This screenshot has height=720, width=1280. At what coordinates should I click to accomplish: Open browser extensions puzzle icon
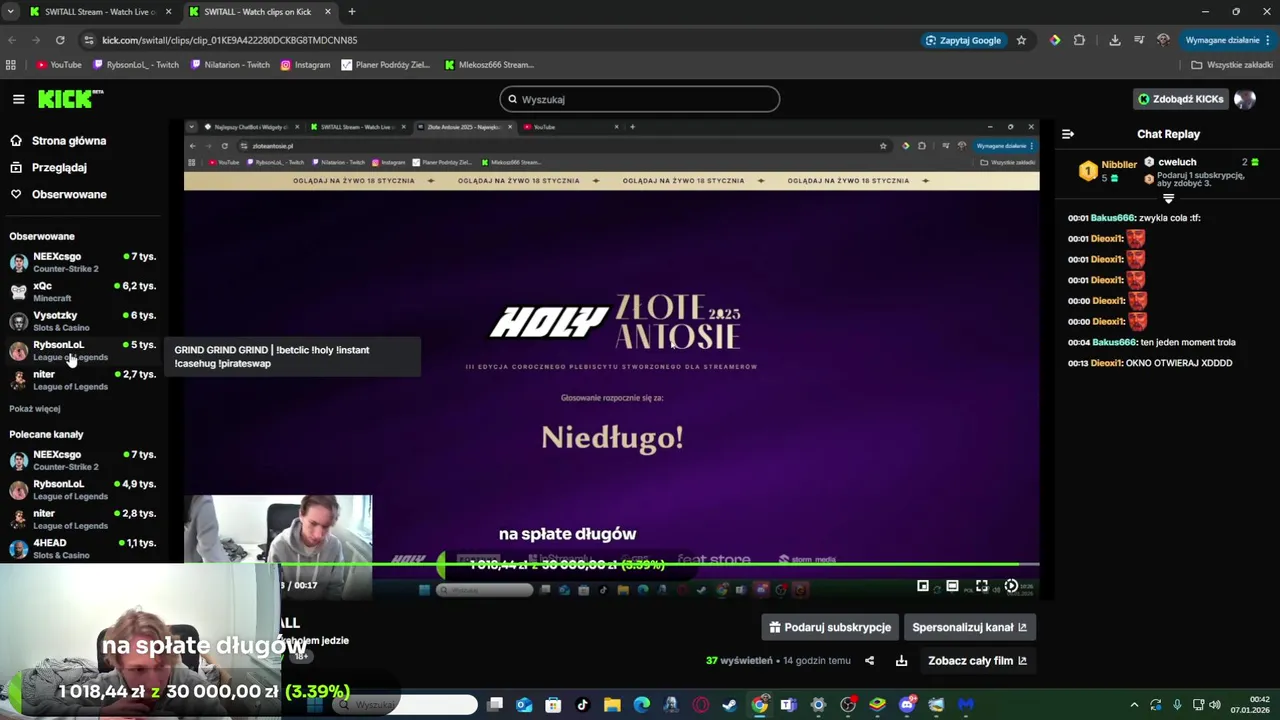coord(1079,40)
